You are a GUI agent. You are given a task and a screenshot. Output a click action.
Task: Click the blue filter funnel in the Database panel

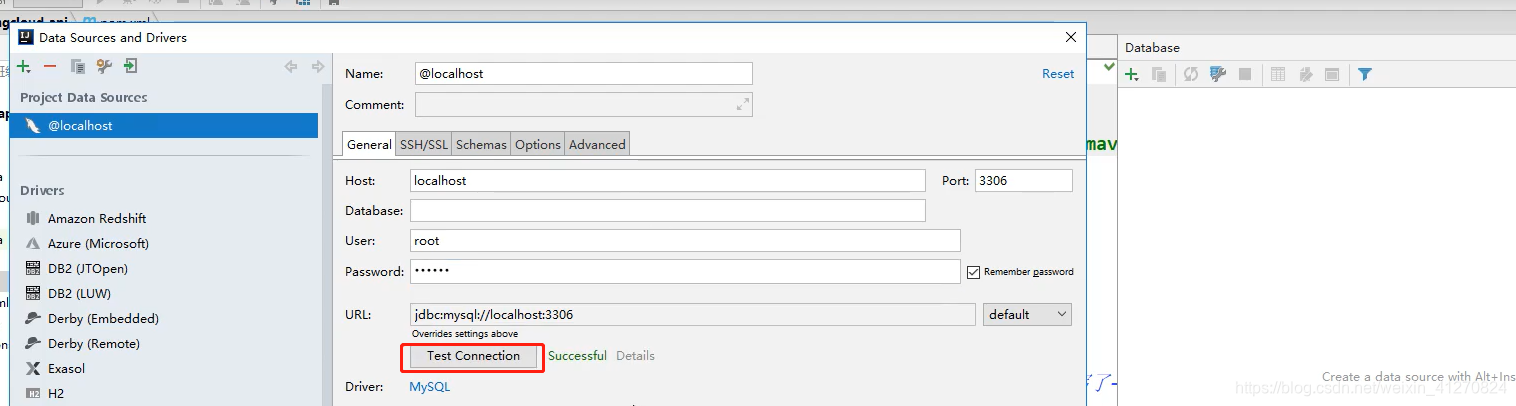click(x=1365, y=74)
